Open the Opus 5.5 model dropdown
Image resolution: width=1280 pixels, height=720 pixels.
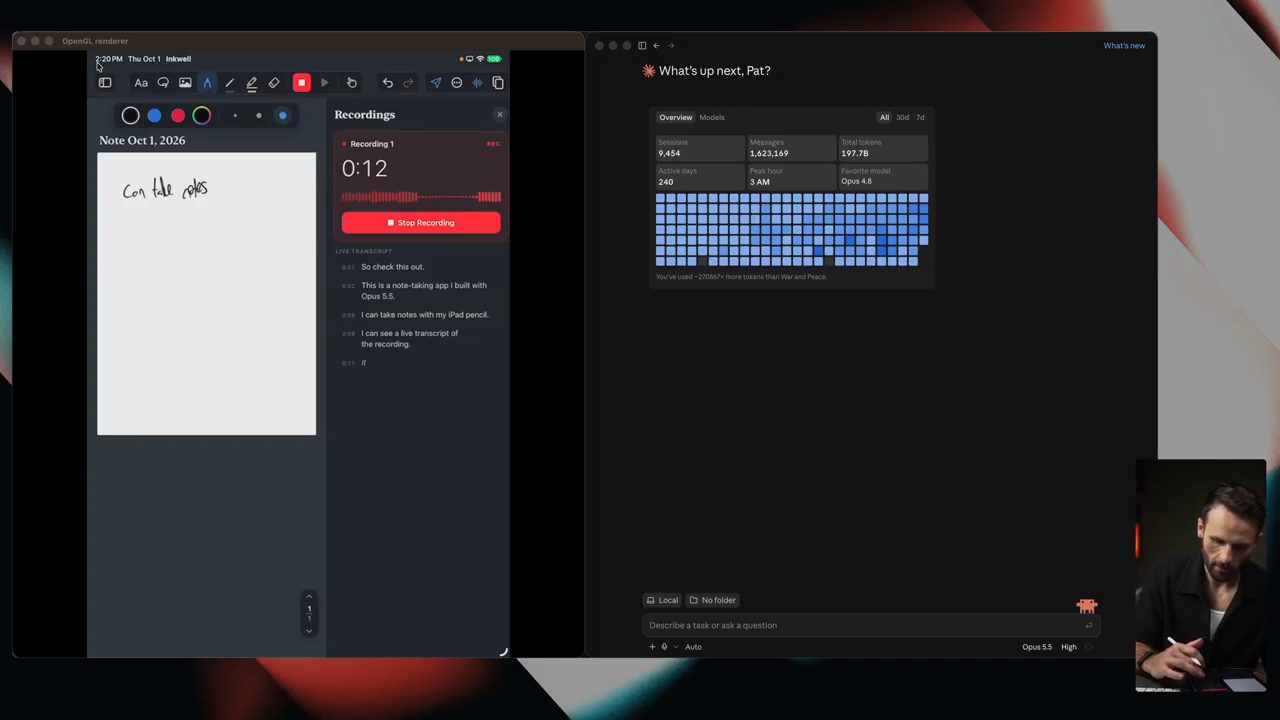tap(1037, 647)
